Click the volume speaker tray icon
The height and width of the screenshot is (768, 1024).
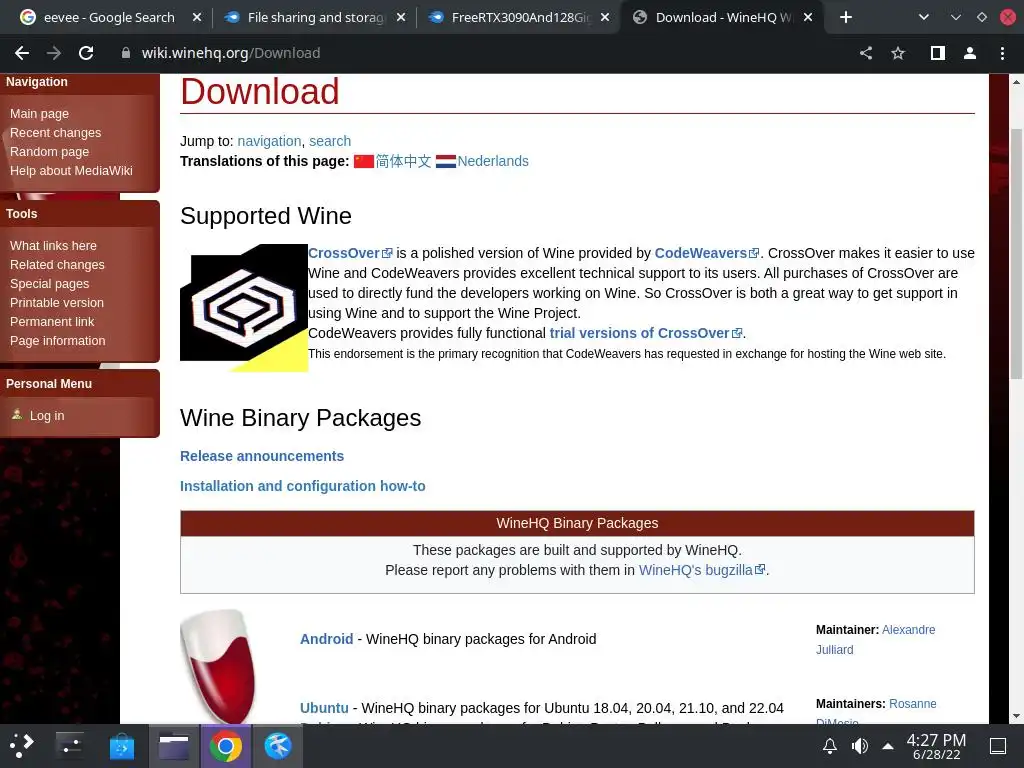[860, 746]
